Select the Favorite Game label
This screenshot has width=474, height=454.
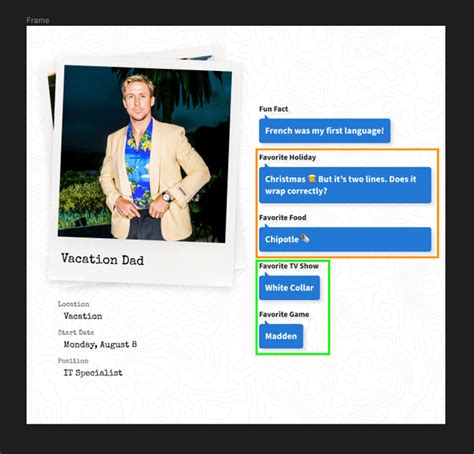coord(284,314)
